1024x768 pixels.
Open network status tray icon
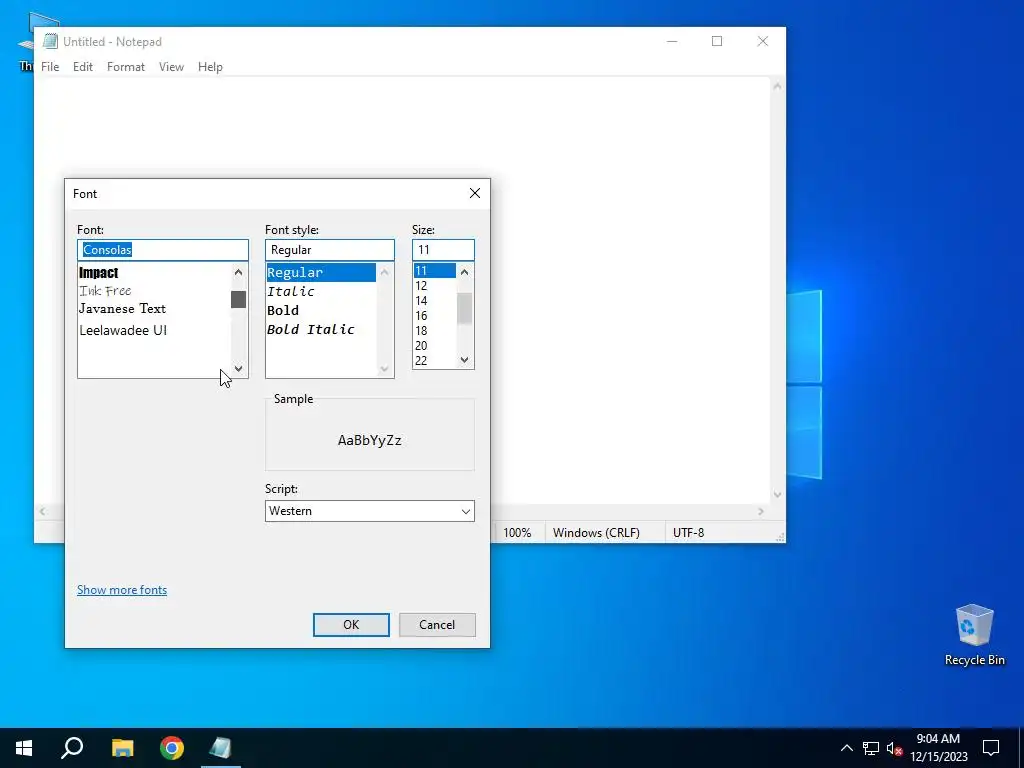point(871,748)
